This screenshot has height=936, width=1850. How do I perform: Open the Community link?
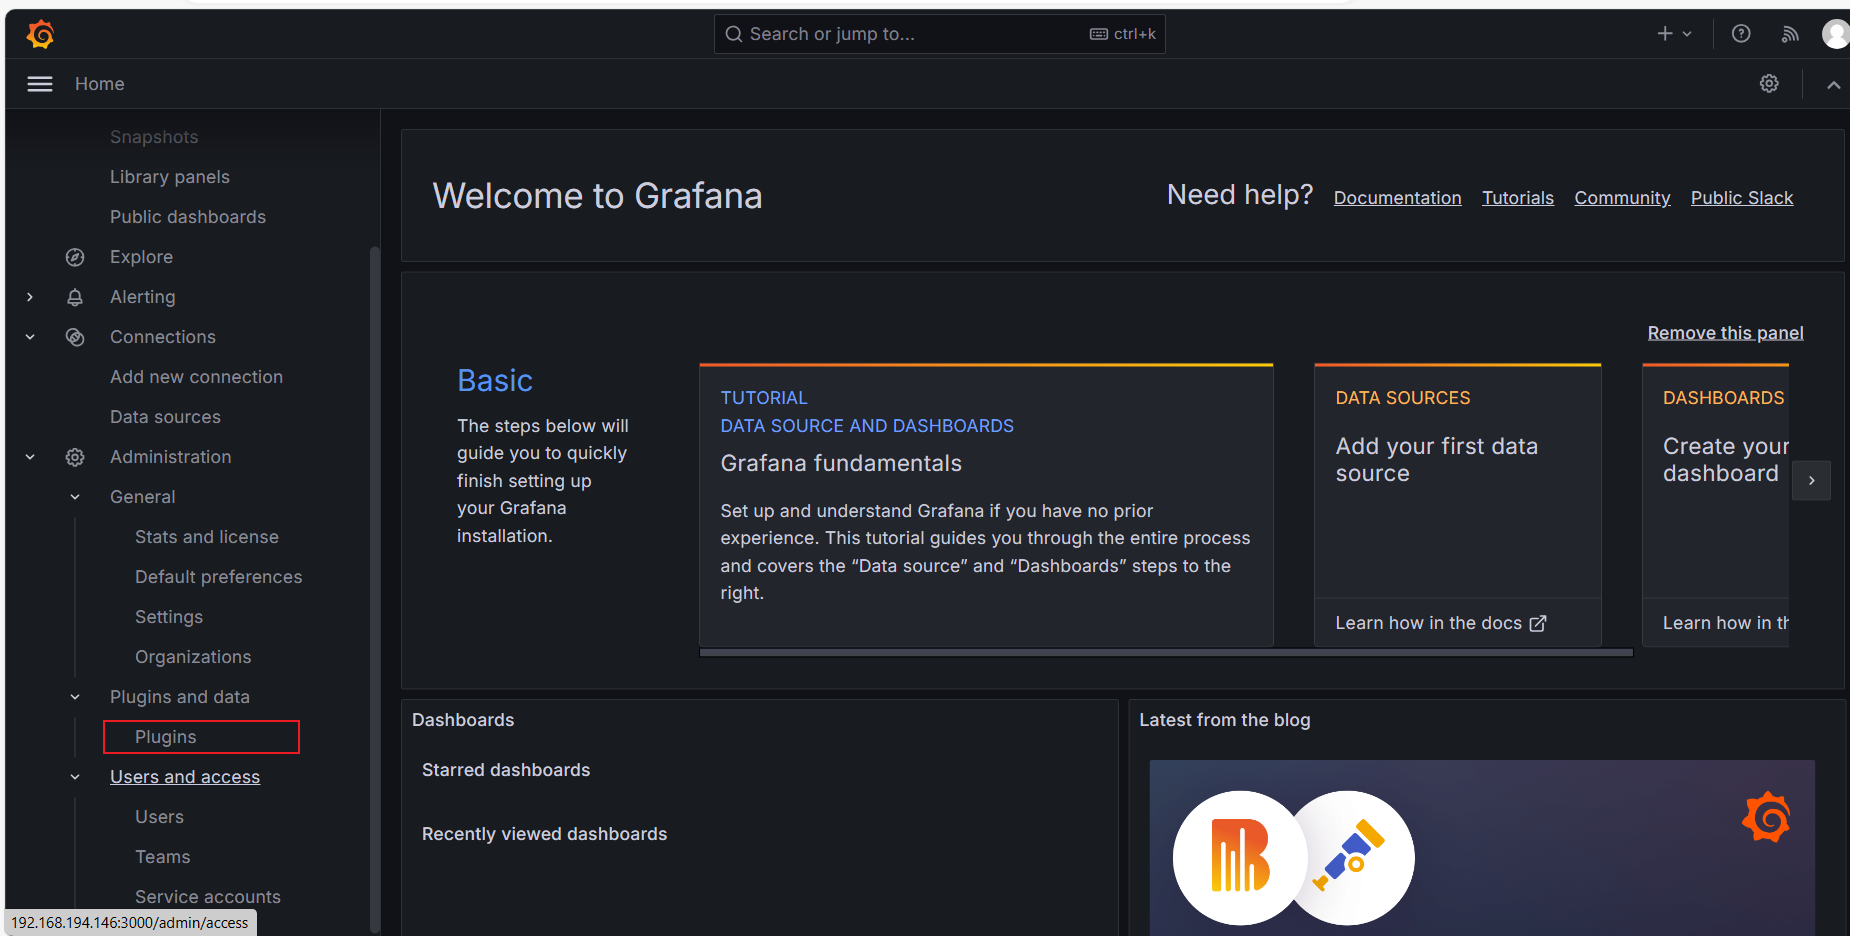tap(1622, 198)
